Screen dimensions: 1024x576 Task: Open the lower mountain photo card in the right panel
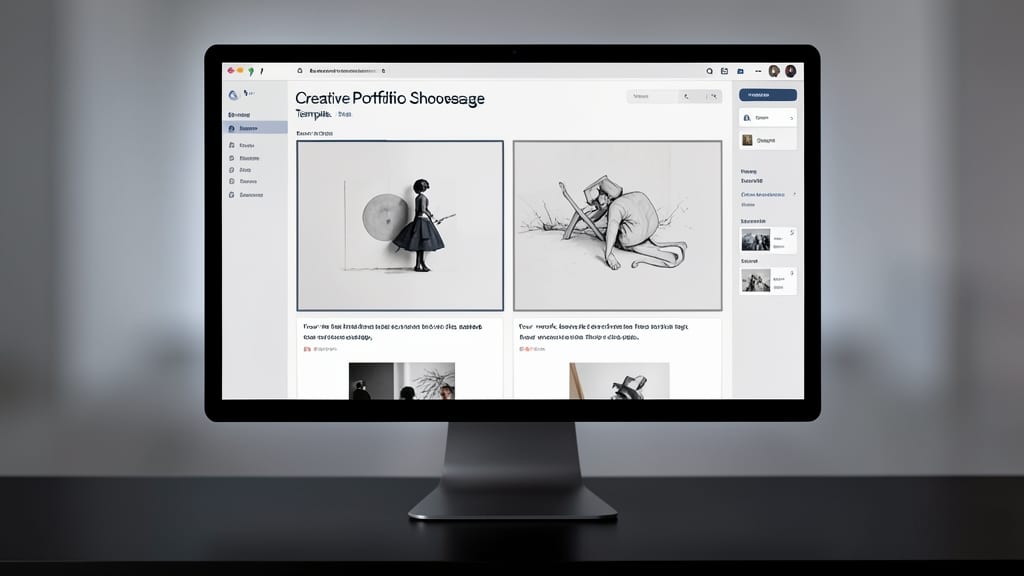click(x=767, y=281)
